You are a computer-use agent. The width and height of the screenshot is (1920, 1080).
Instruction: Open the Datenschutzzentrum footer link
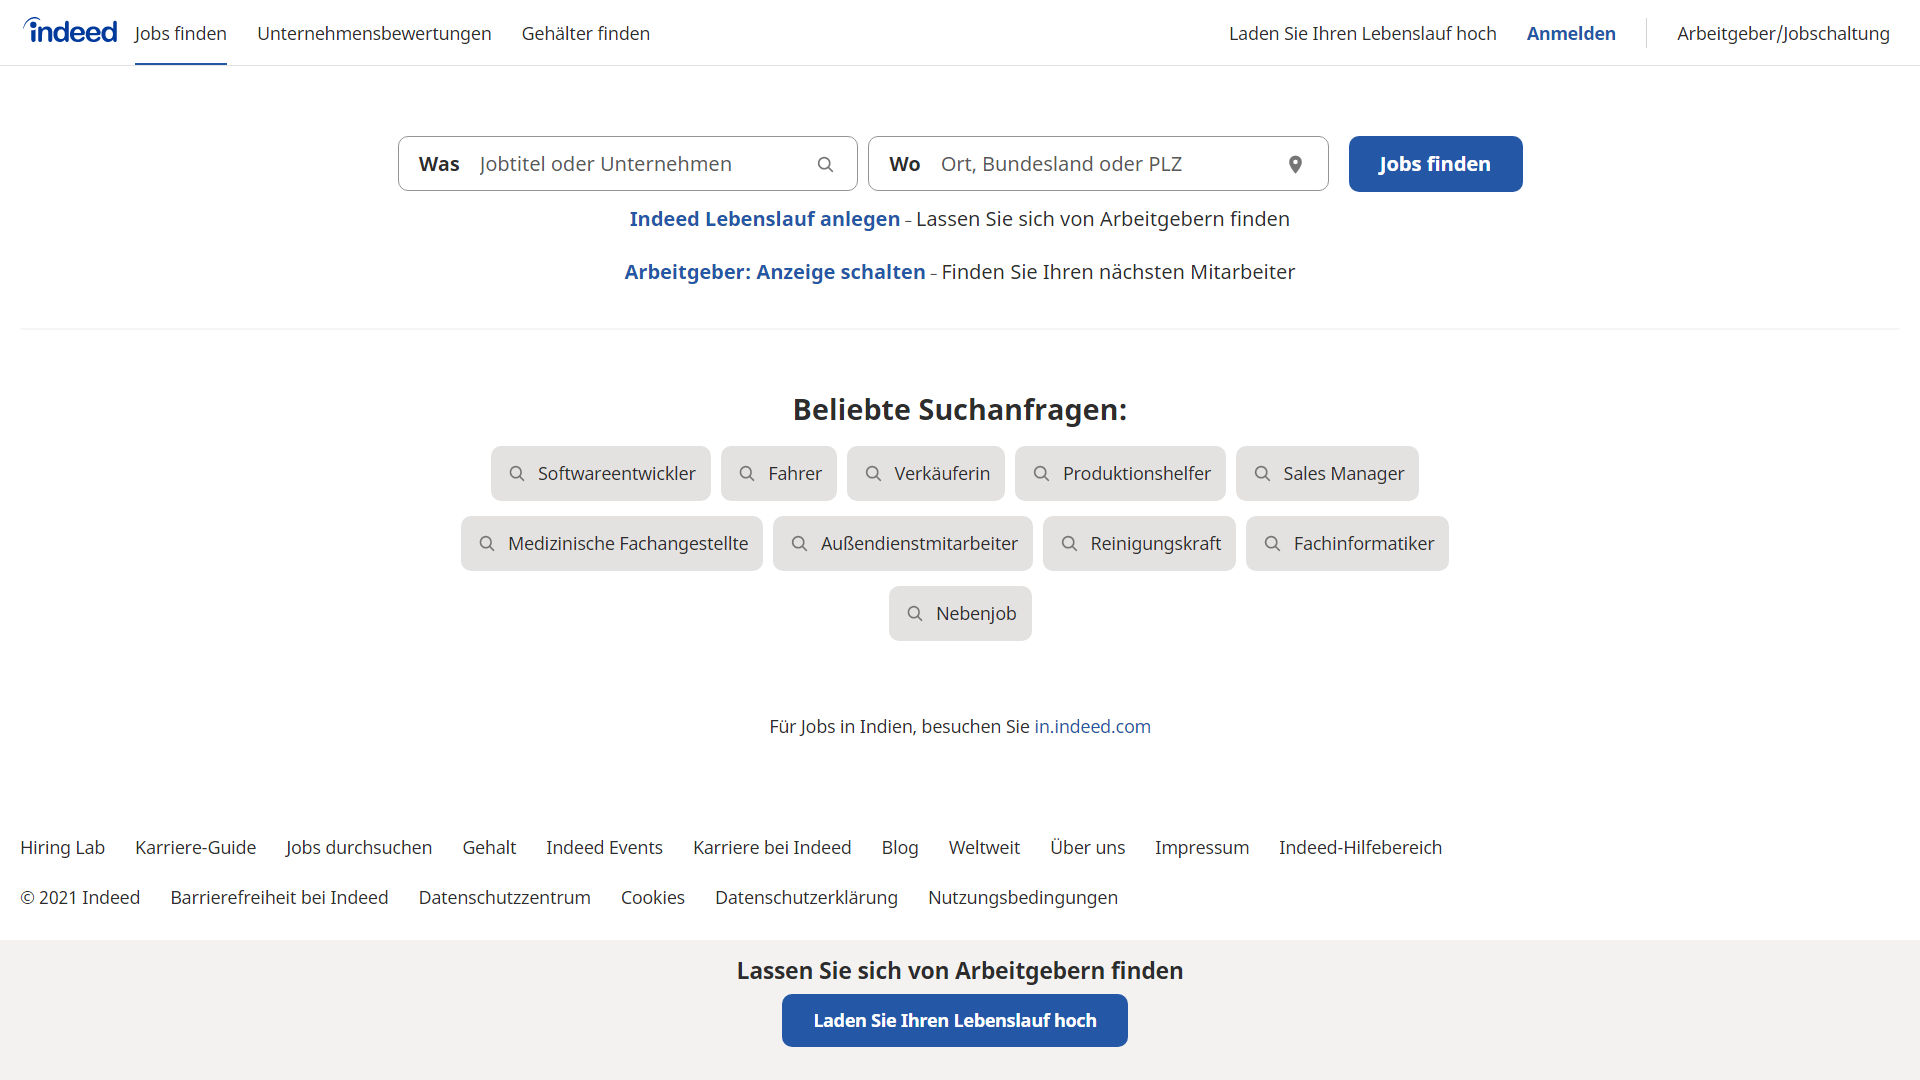point(504,898)
